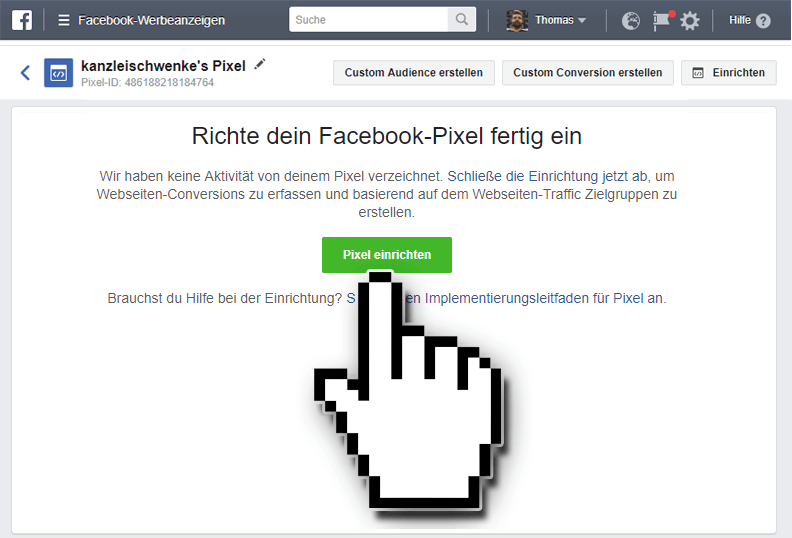Click the Facebook logo icon

click(x=22, y=20)
